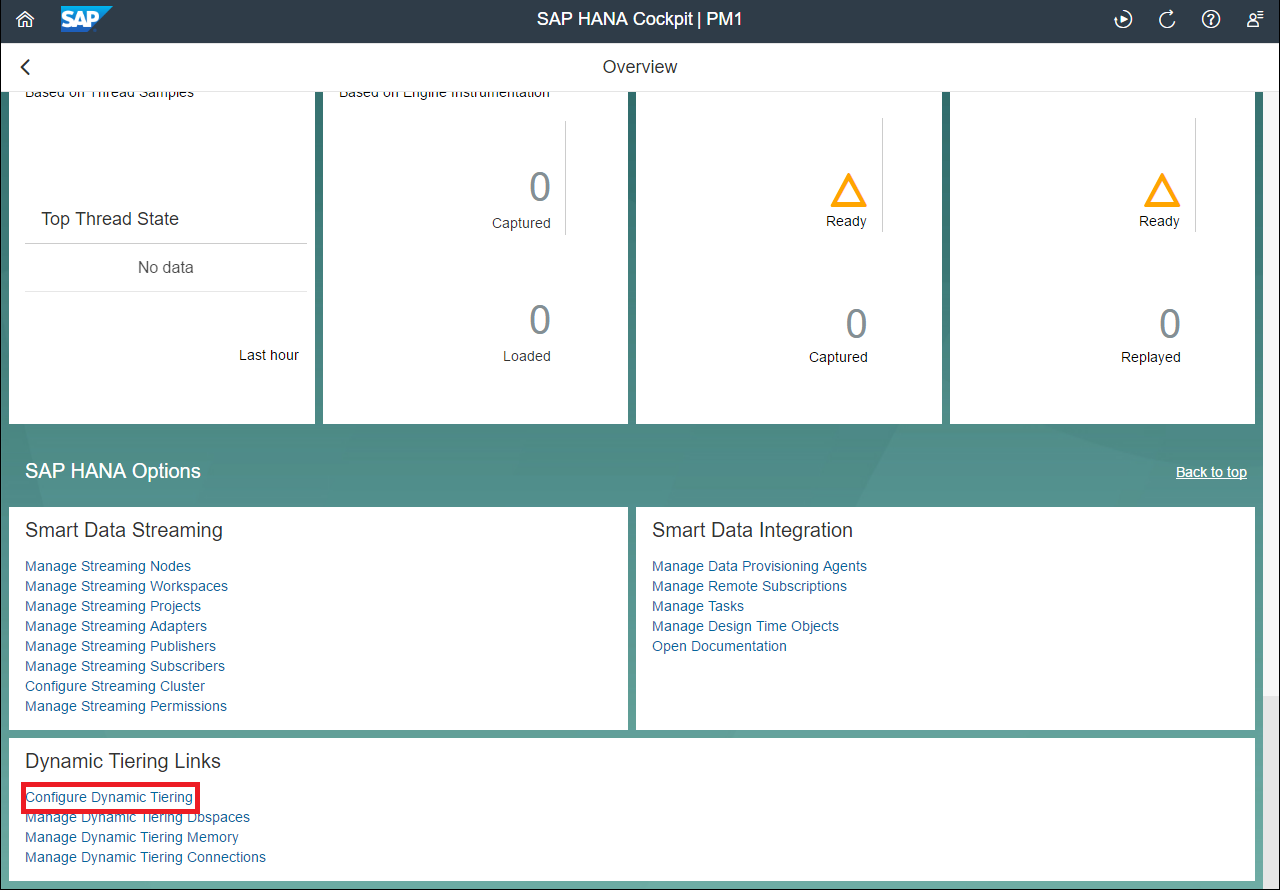Refresh the cockpit with the reload icon

pos(1167,19)
